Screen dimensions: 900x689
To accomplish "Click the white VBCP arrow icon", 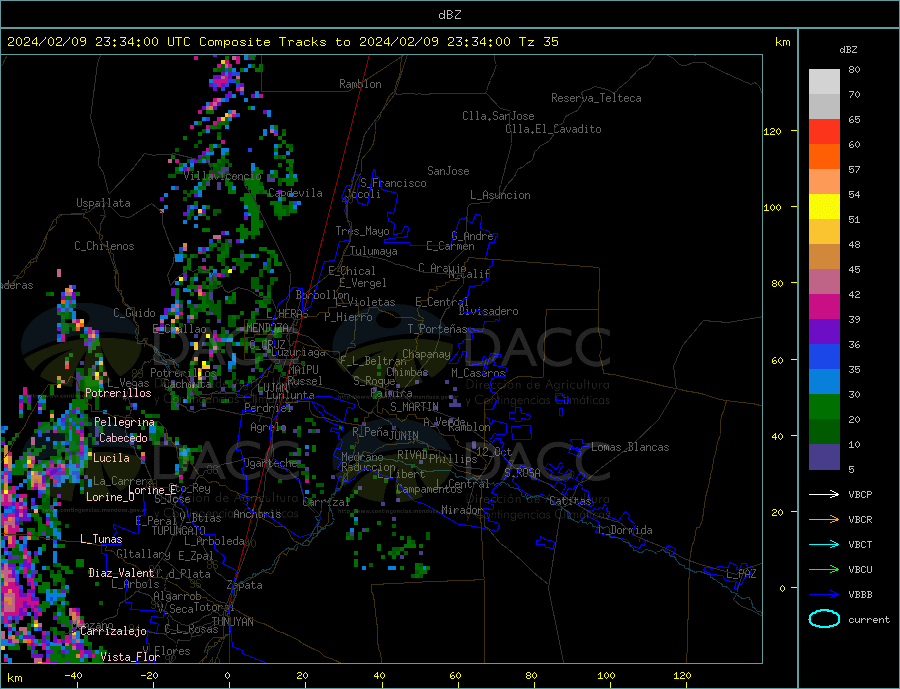I will [824, 494].
